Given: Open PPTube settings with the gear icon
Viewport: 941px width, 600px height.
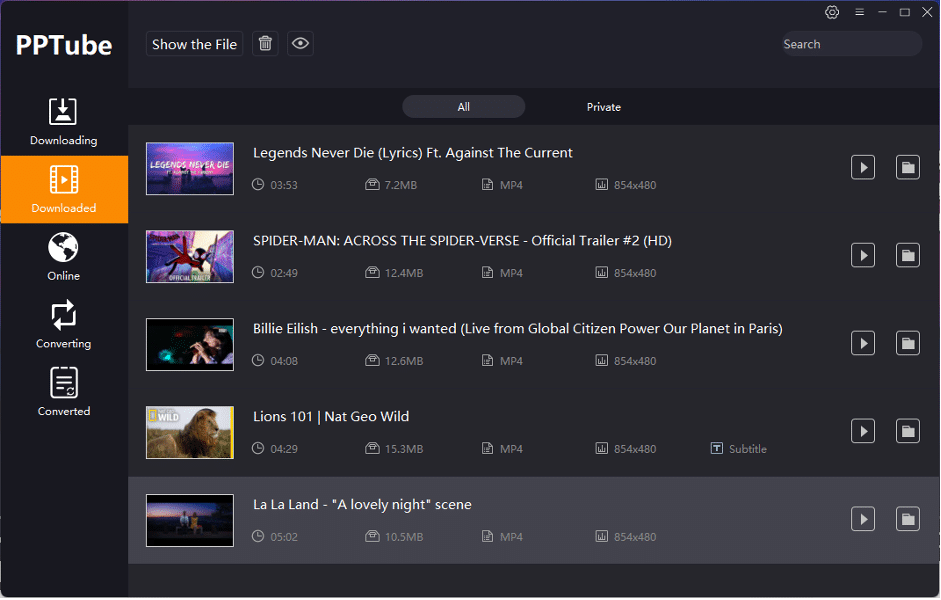Looking at the screenshot, I should point(832,12).
